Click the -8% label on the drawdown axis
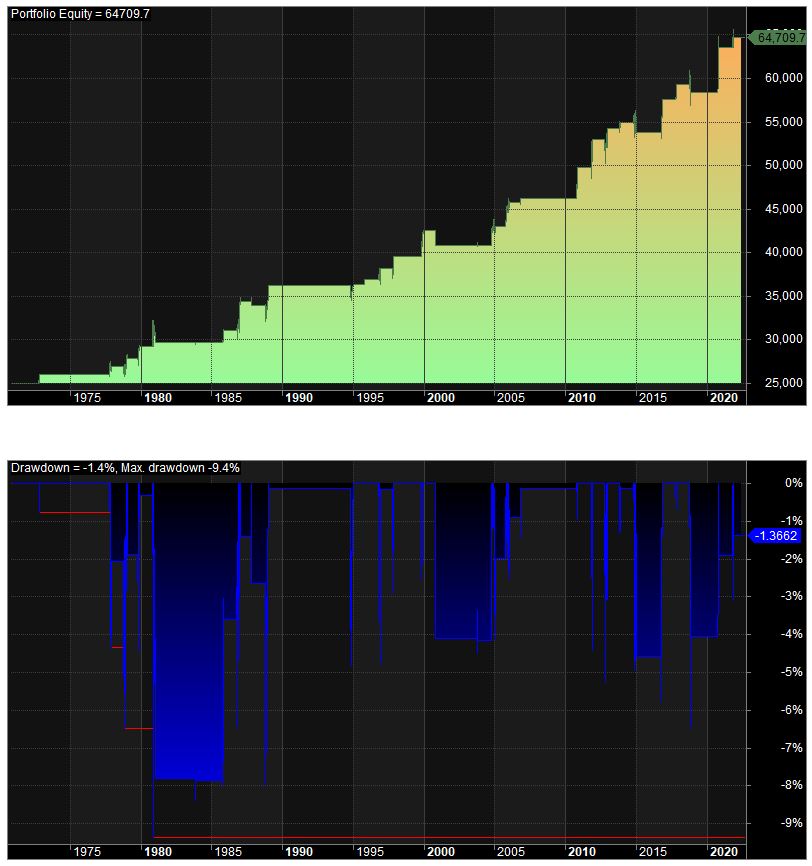Viewport: 812px width, 866px height. [x=792, y=785]
